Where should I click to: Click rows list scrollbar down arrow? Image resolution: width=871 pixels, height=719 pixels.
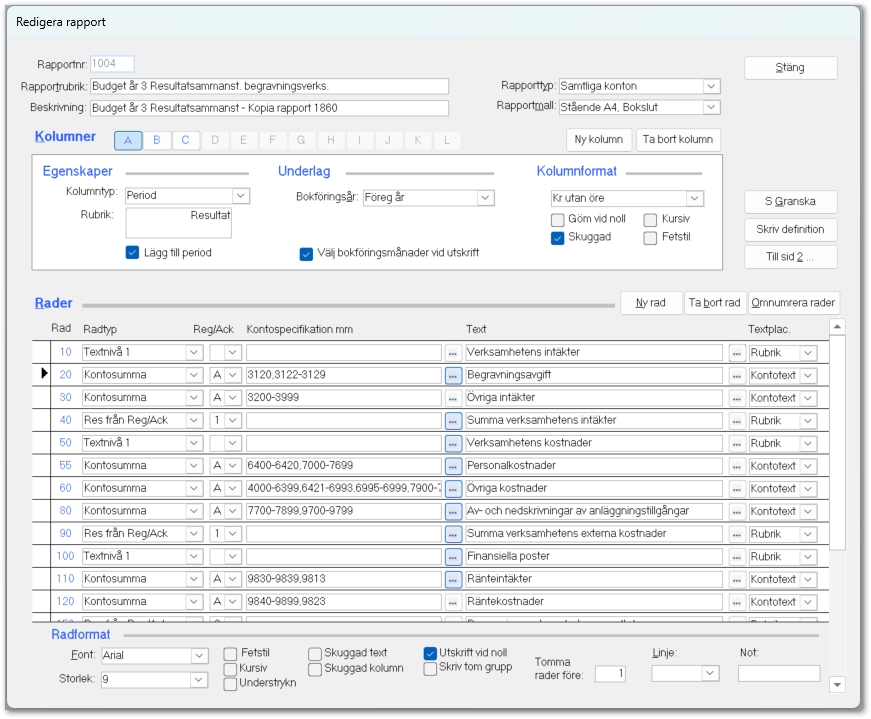coord(837,685)
